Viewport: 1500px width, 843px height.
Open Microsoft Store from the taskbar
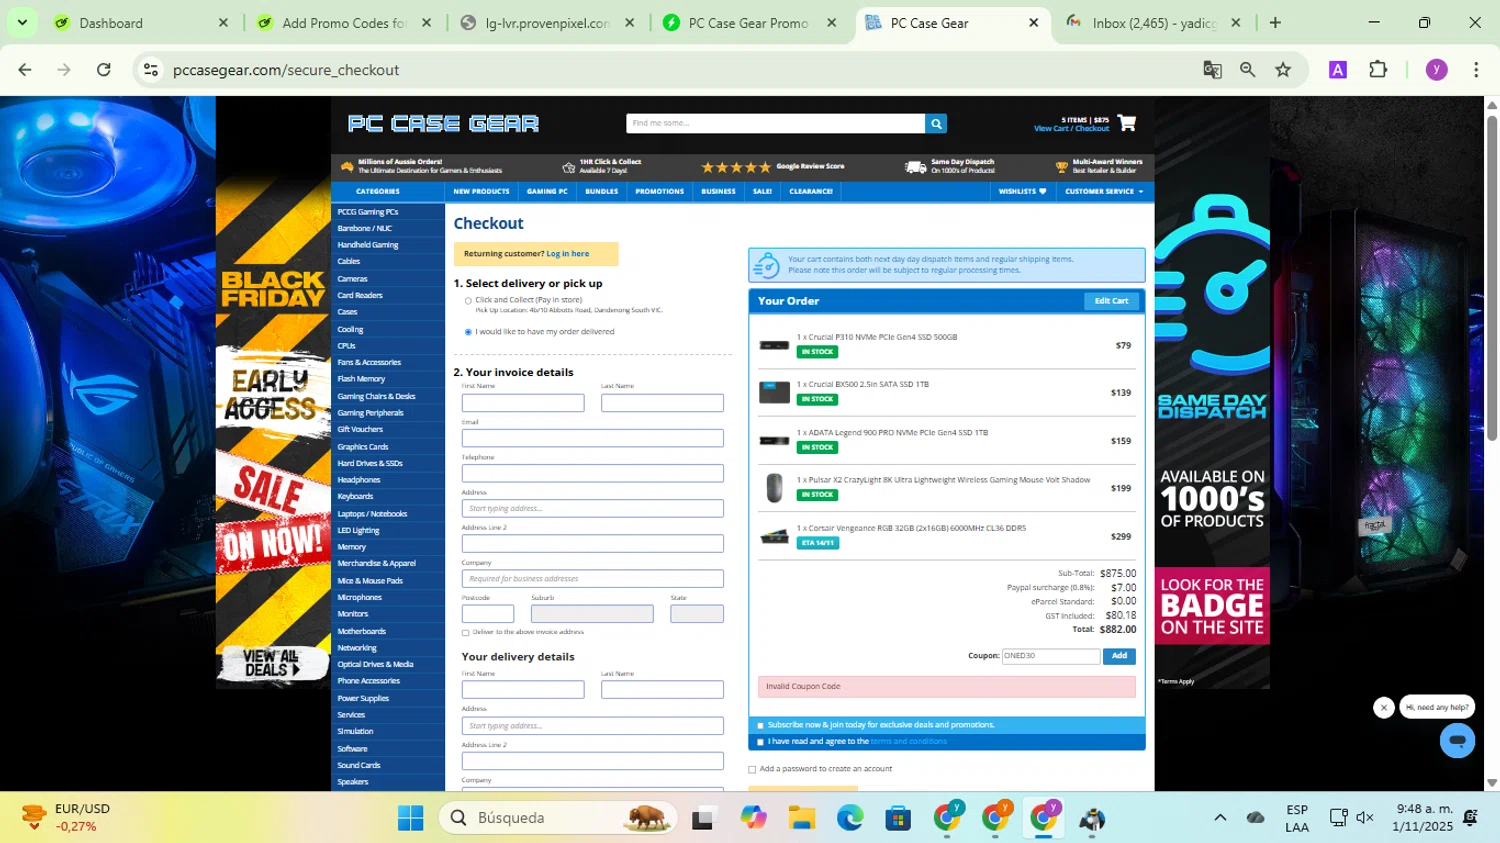(898, 818)
